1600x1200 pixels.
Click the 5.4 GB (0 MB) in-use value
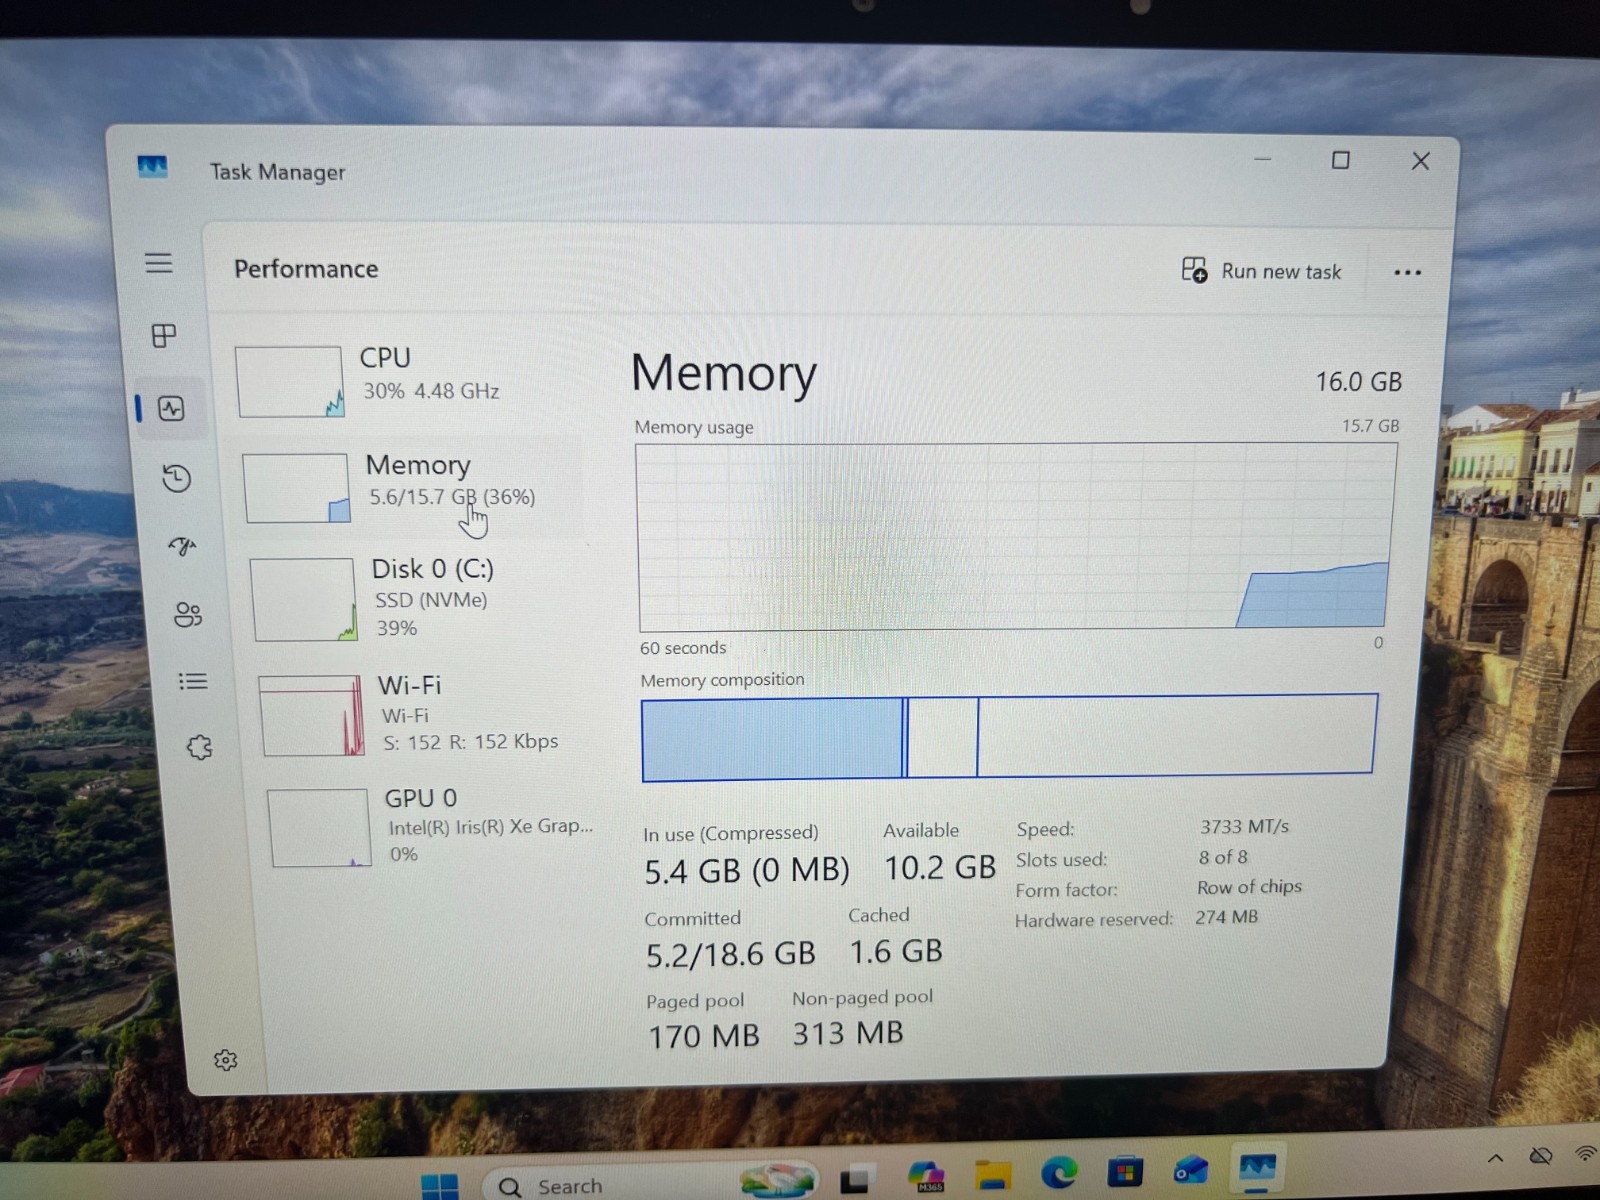click(x=747, y=871)
